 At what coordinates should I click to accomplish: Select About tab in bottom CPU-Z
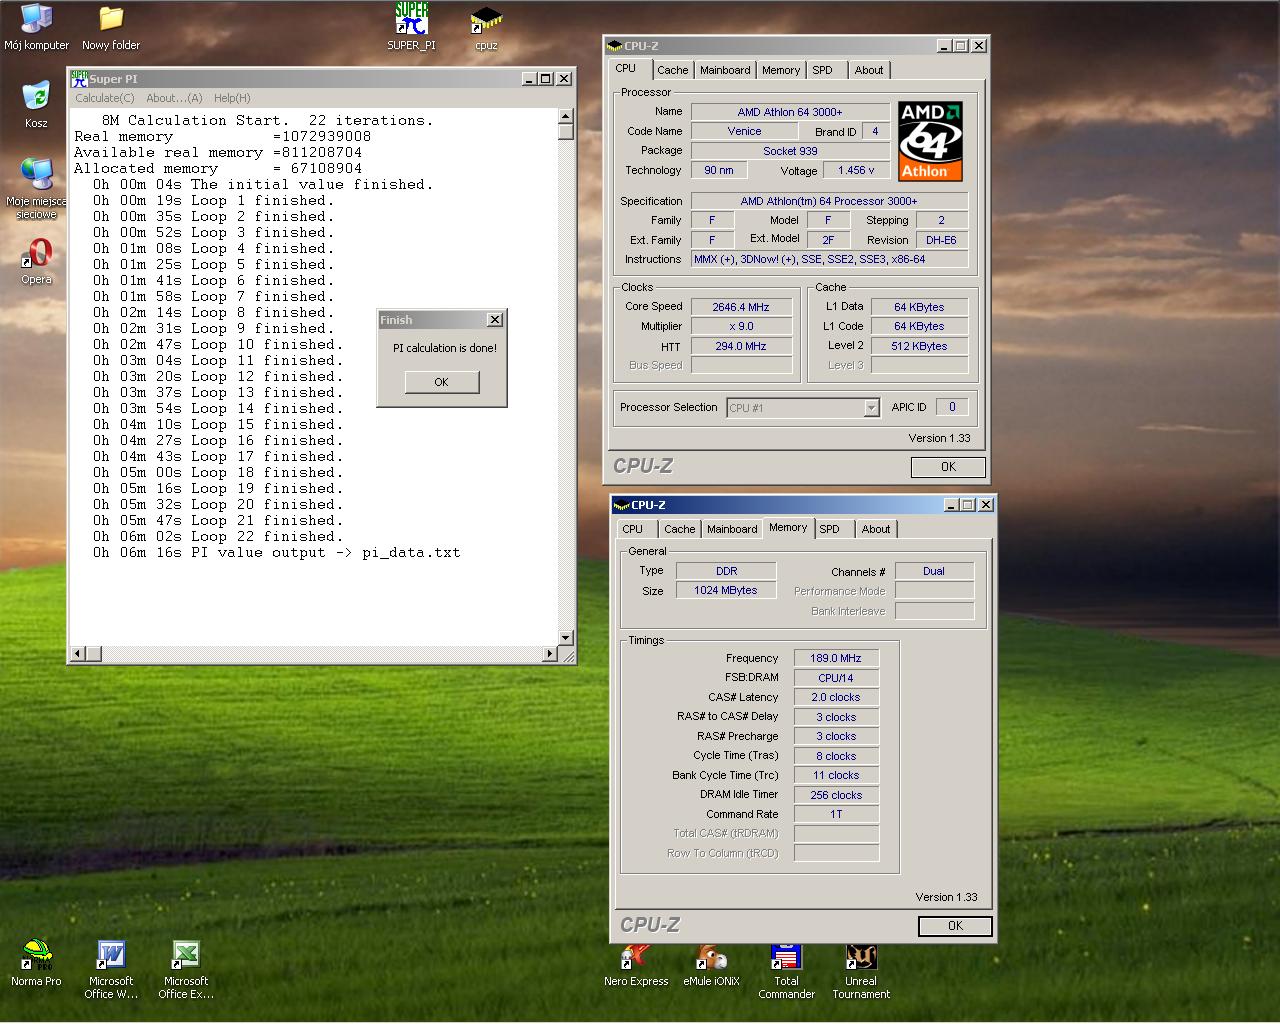point(876,529)
